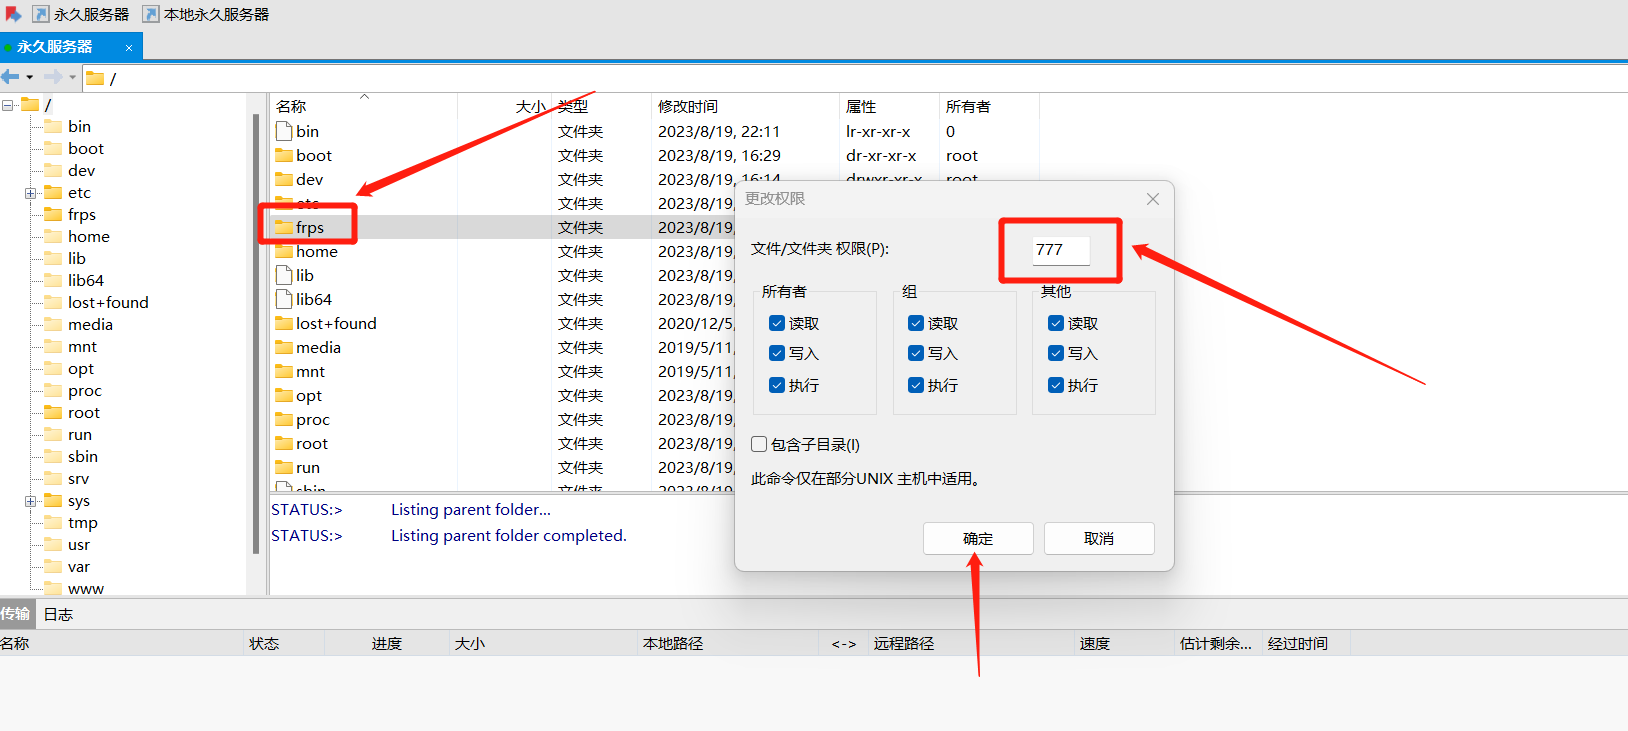Switch to the 传输 tab
The height and width of the screenshot is (731, 1628).
(x=16, y=614)
